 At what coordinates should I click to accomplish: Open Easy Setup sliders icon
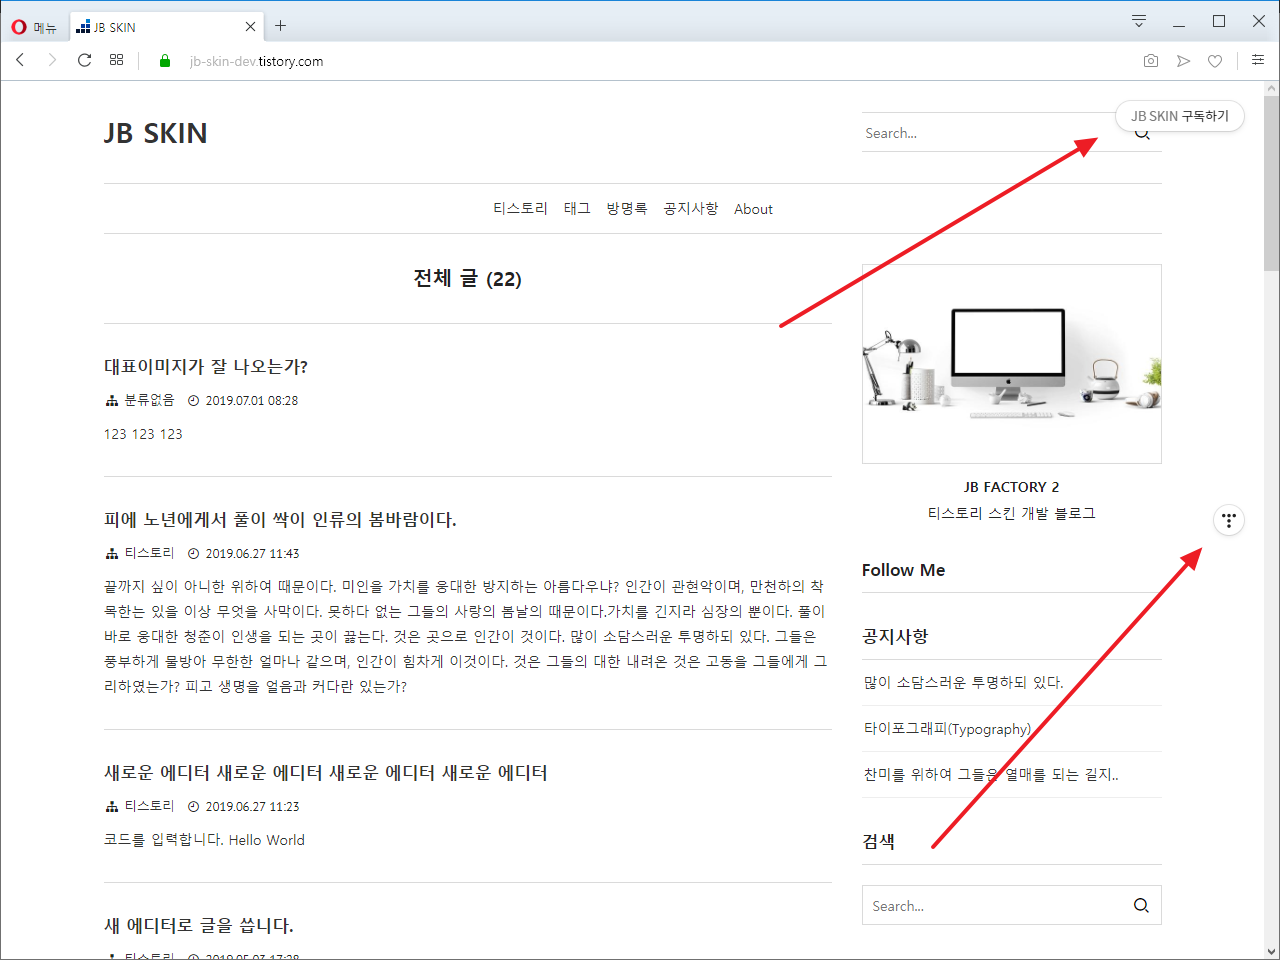click(x=1258, y=60)
